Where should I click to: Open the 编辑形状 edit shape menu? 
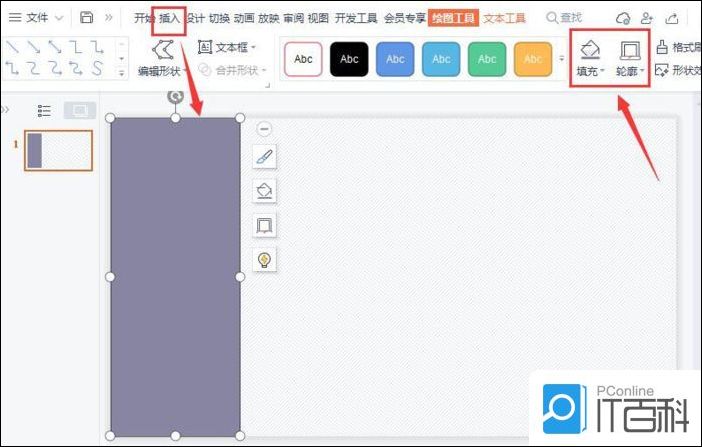(162, 59)
